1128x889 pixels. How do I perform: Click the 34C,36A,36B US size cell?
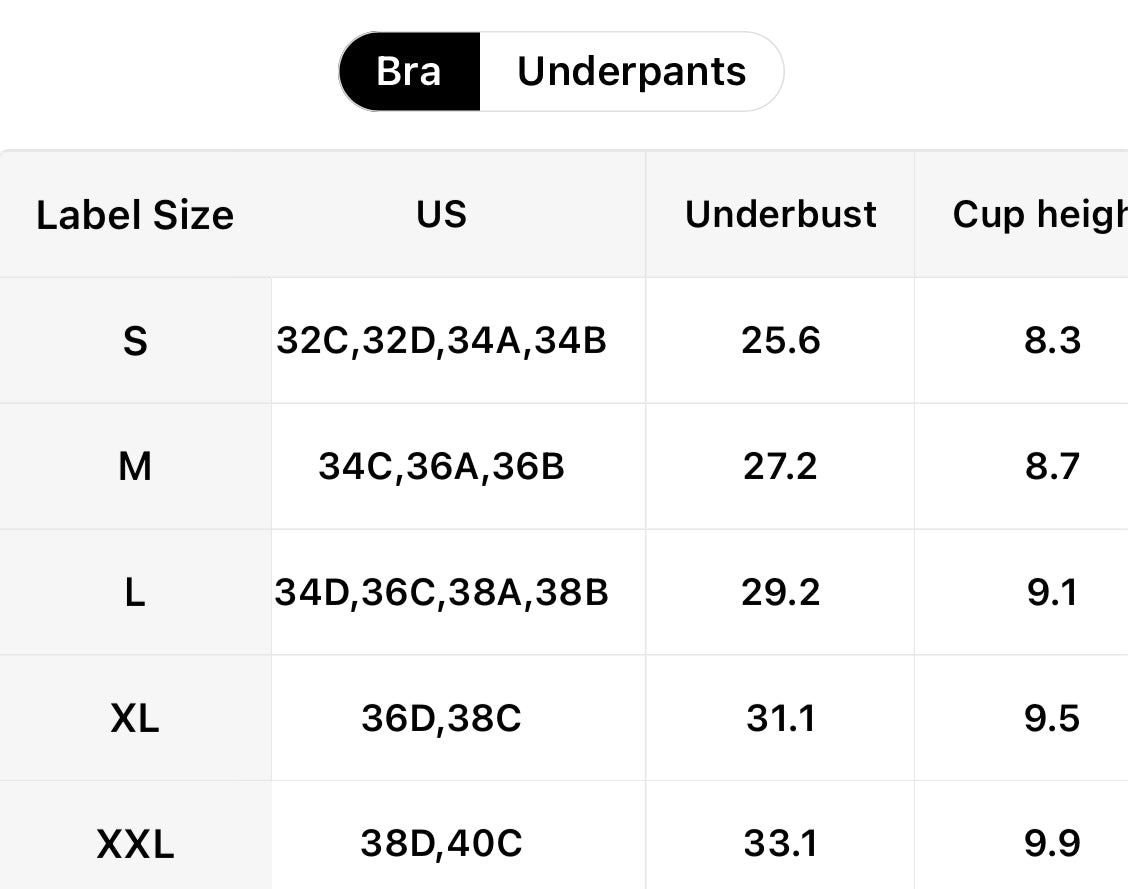click(x=441, y=466)
